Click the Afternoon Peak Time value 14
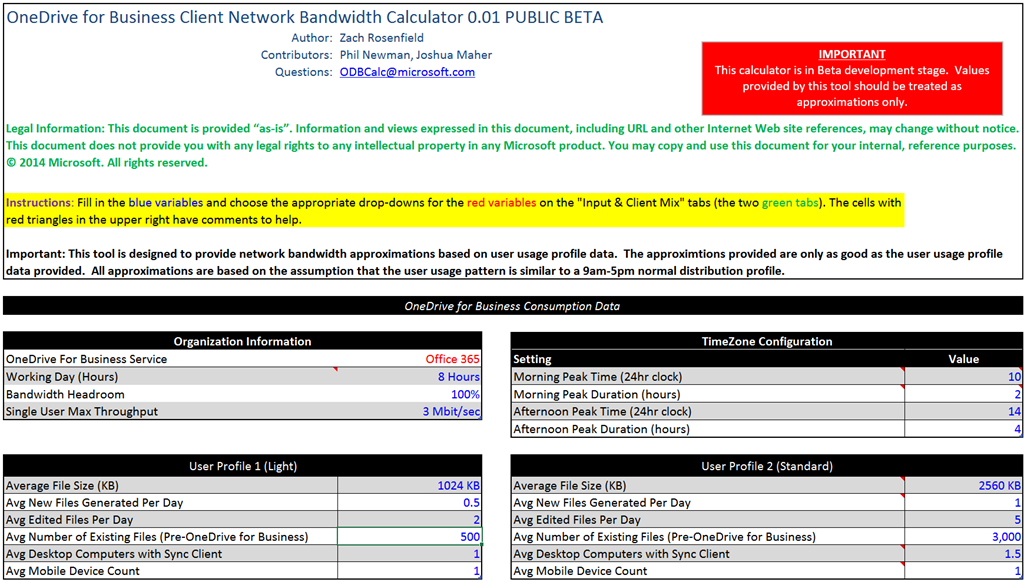This screenshot has width=1024, height=582. pos(963,412)
